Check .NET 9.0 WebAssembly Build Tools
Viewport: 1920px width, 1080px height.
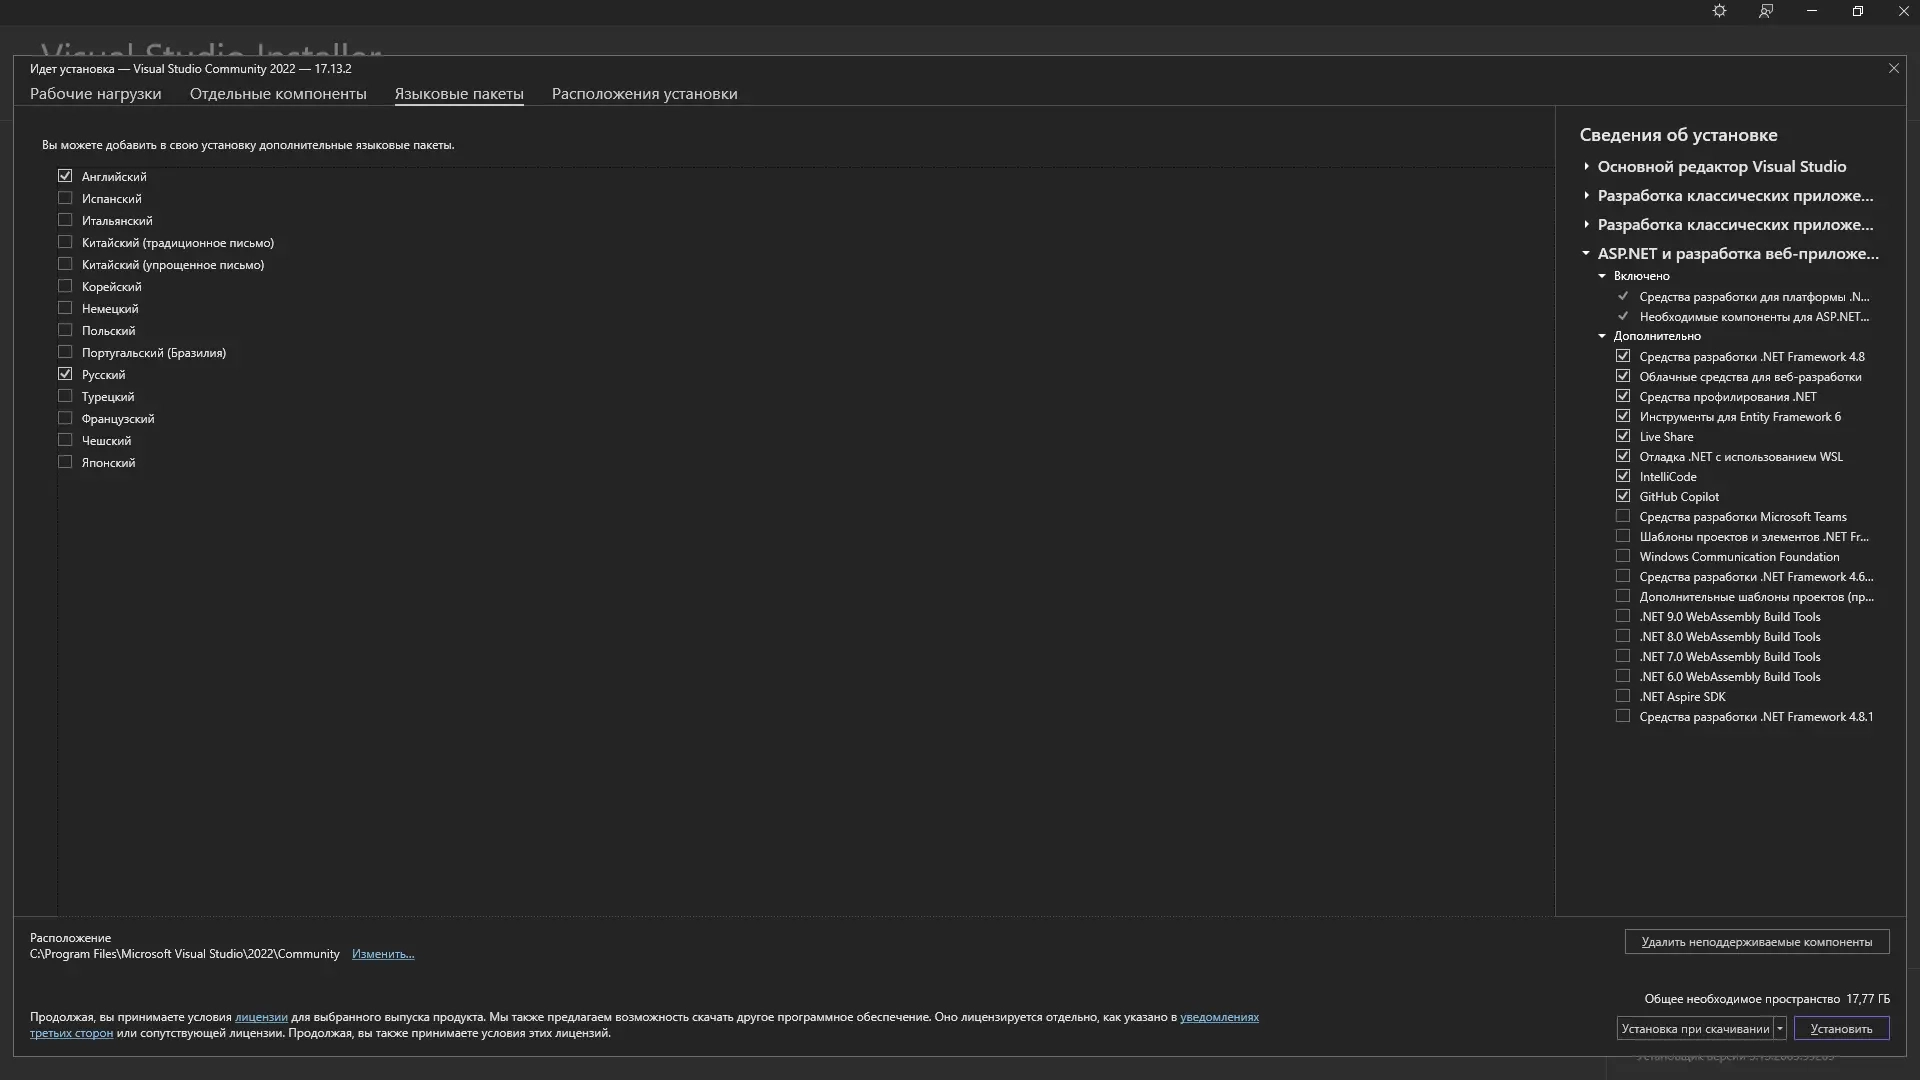(x=1623, y=616)
